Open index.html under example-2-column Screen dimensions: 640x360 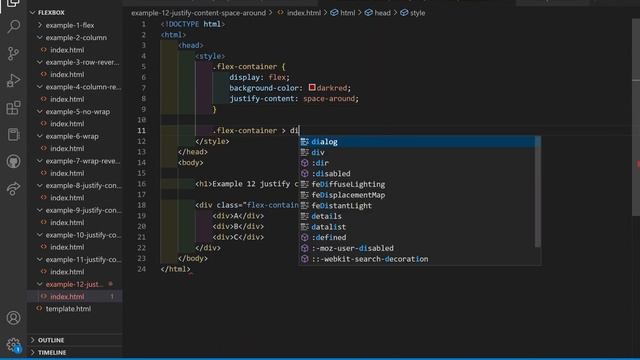[67, 50]
